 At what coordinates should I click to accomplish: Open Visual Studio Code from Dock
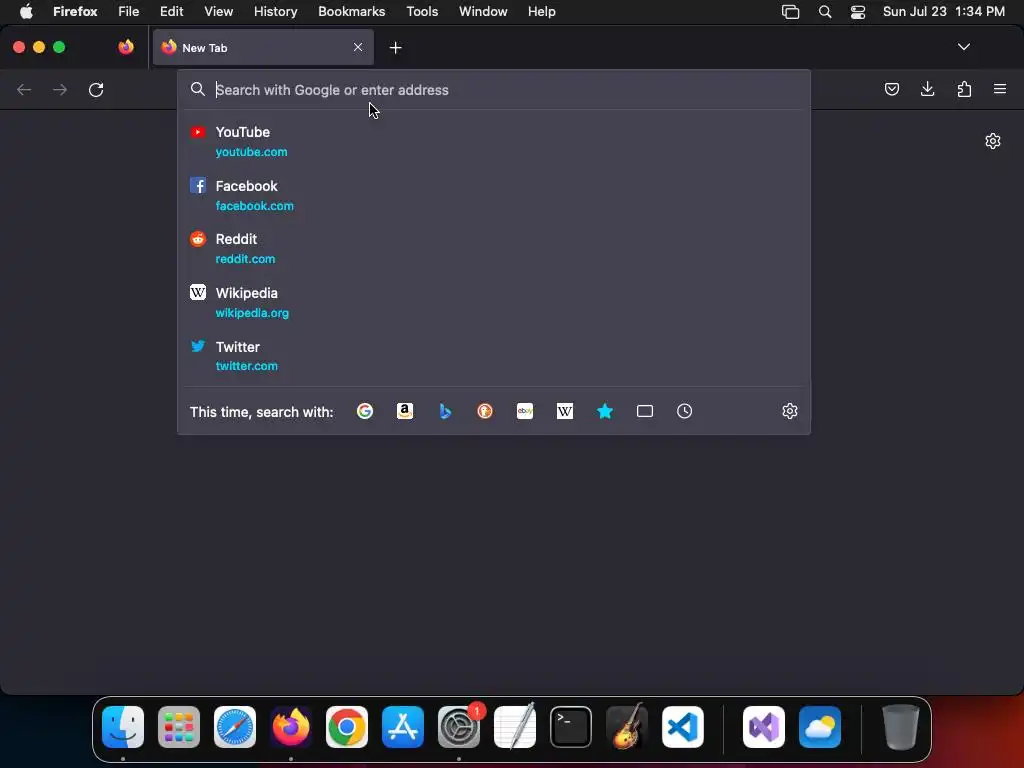(x=682, y=726)
